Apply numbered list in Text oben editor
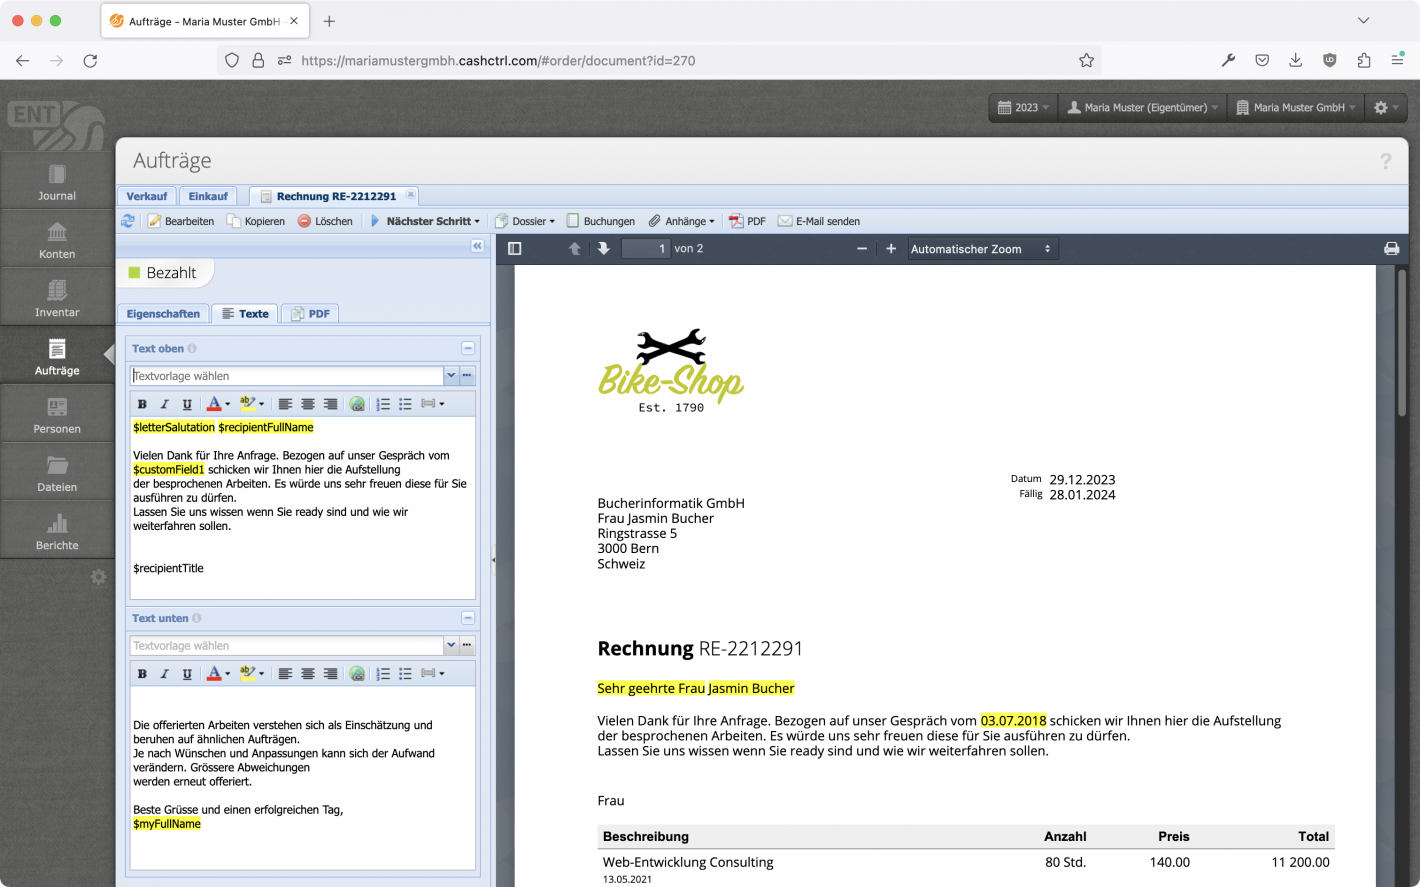Screen dimensions: 1420x887 click(x=383, y=403)
